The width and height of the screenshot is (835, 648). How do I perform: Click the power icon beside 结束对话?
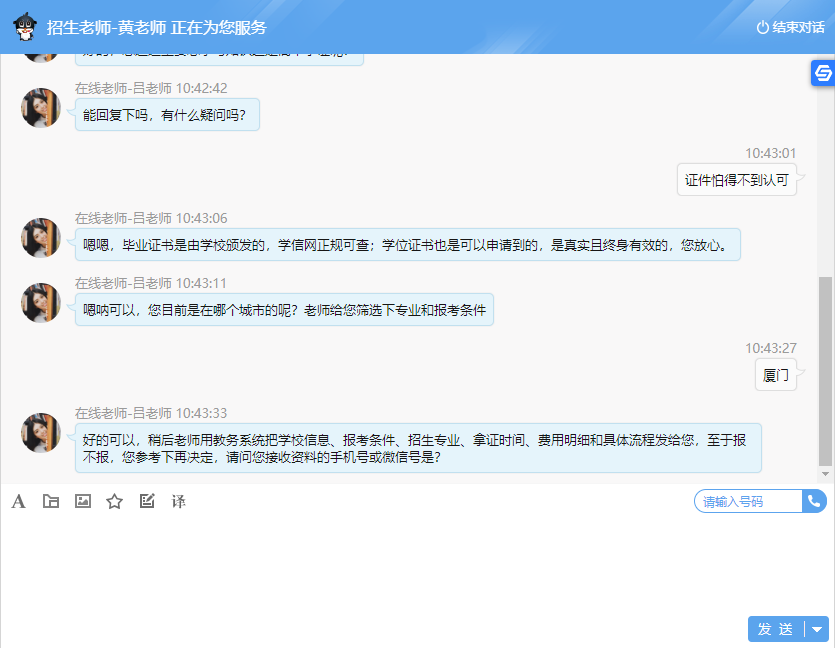(763, 27)
